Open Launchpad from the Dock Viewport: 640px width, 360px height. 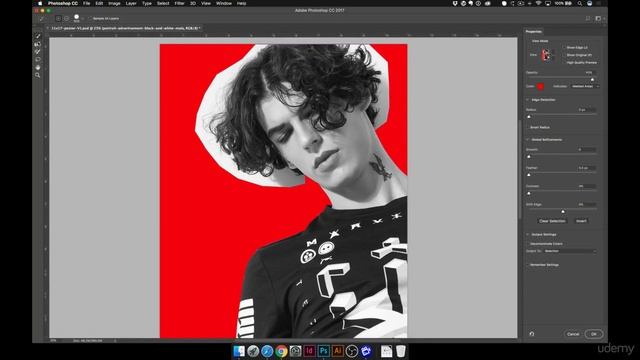pos(253,351)
